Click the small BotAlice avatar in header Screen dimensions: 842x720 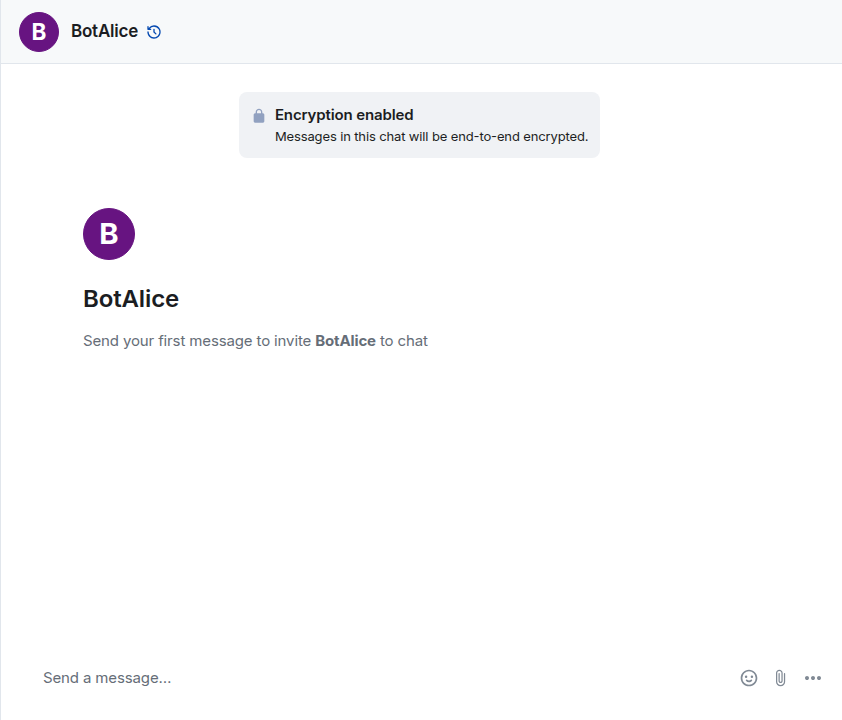pyautogui.click(x=39, y=32)
